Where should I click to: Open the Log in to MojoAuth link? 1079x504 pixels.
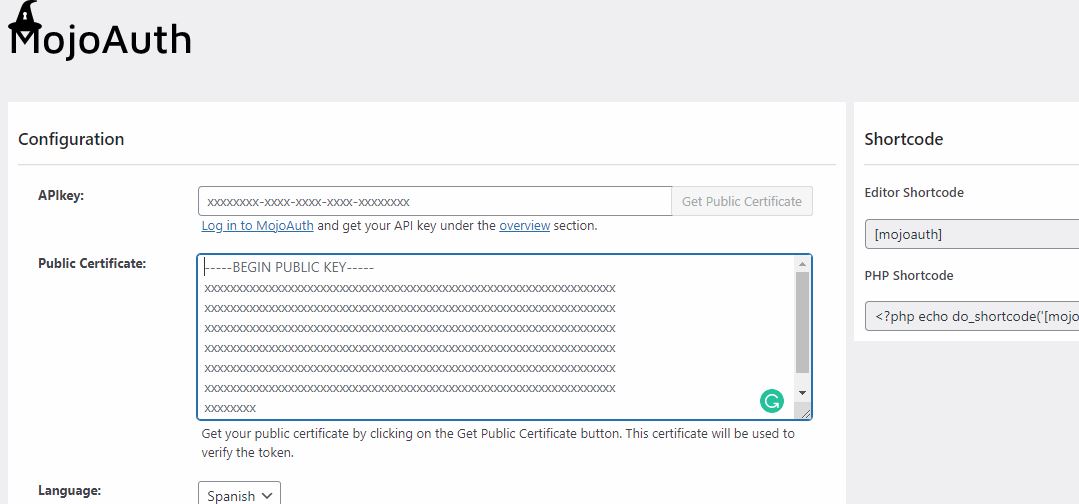coord(257,225)
